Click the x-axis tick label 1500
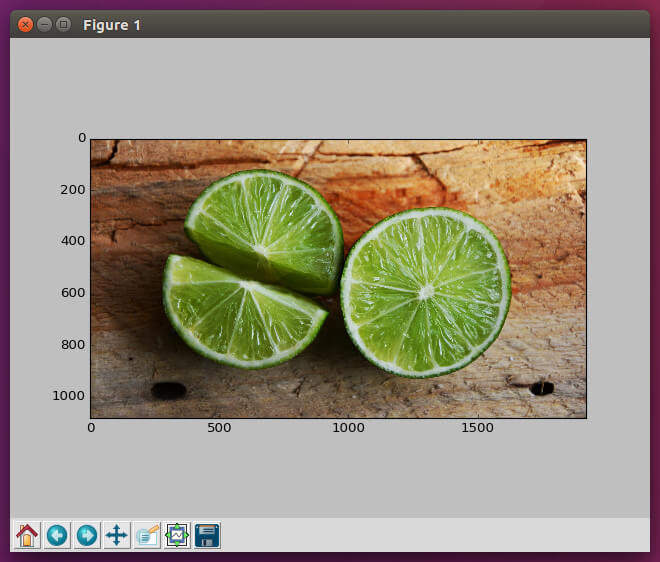This screenshot has width=660, height=562. pyautogui.click(x=477, y=428)
